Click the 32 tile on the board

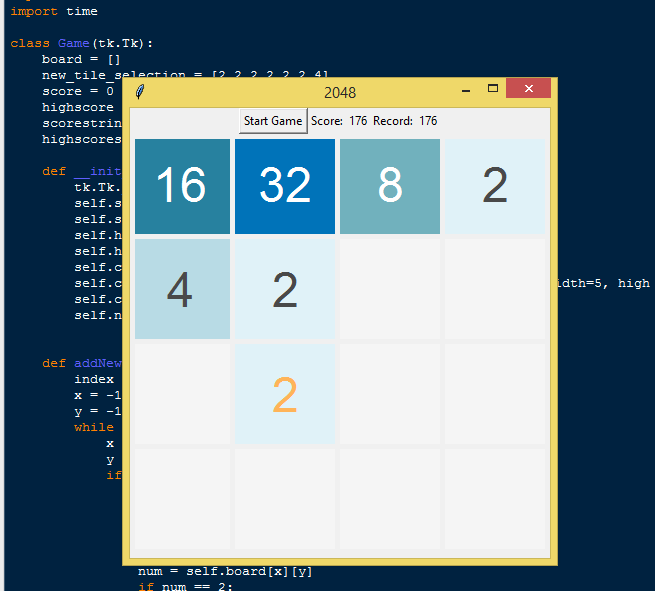point(285,186)
